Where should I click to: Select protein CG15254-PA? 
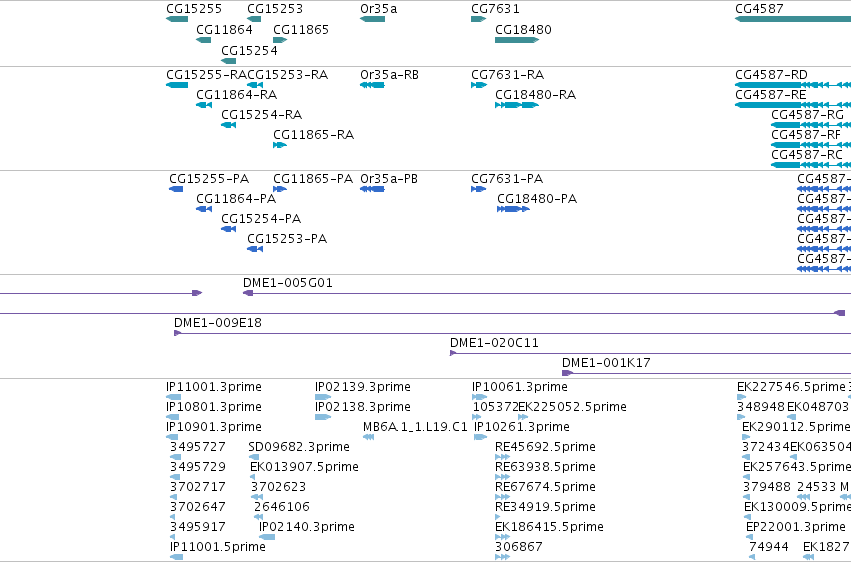261,219
